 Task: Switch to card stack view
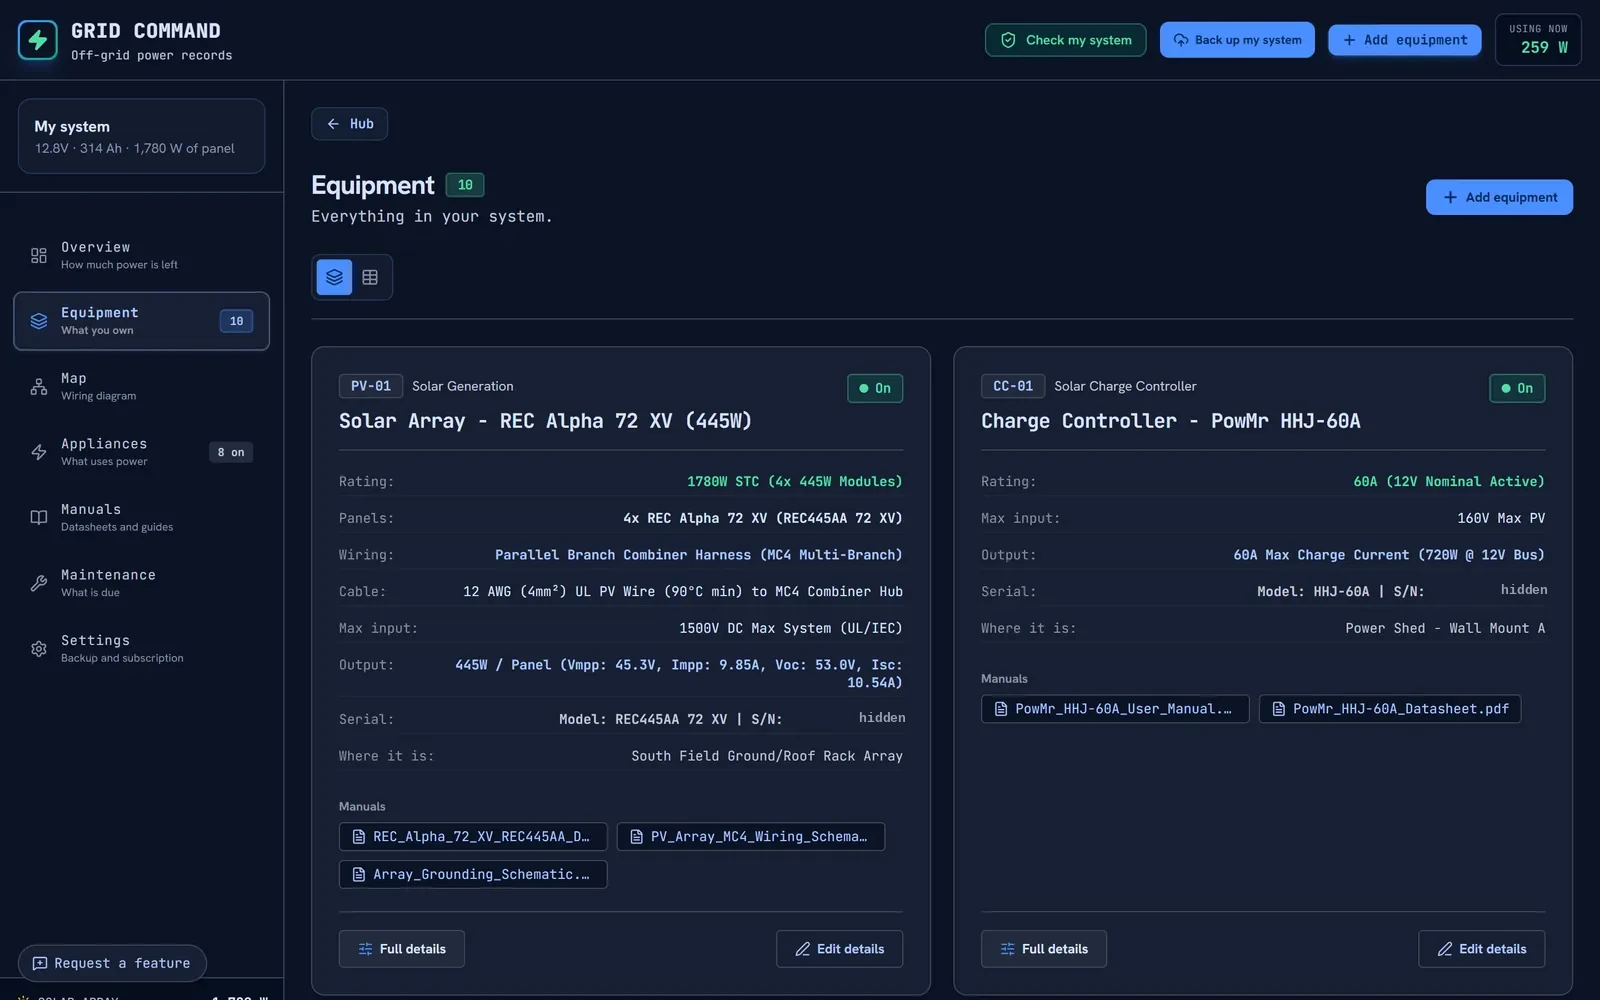tap(334, 277)
